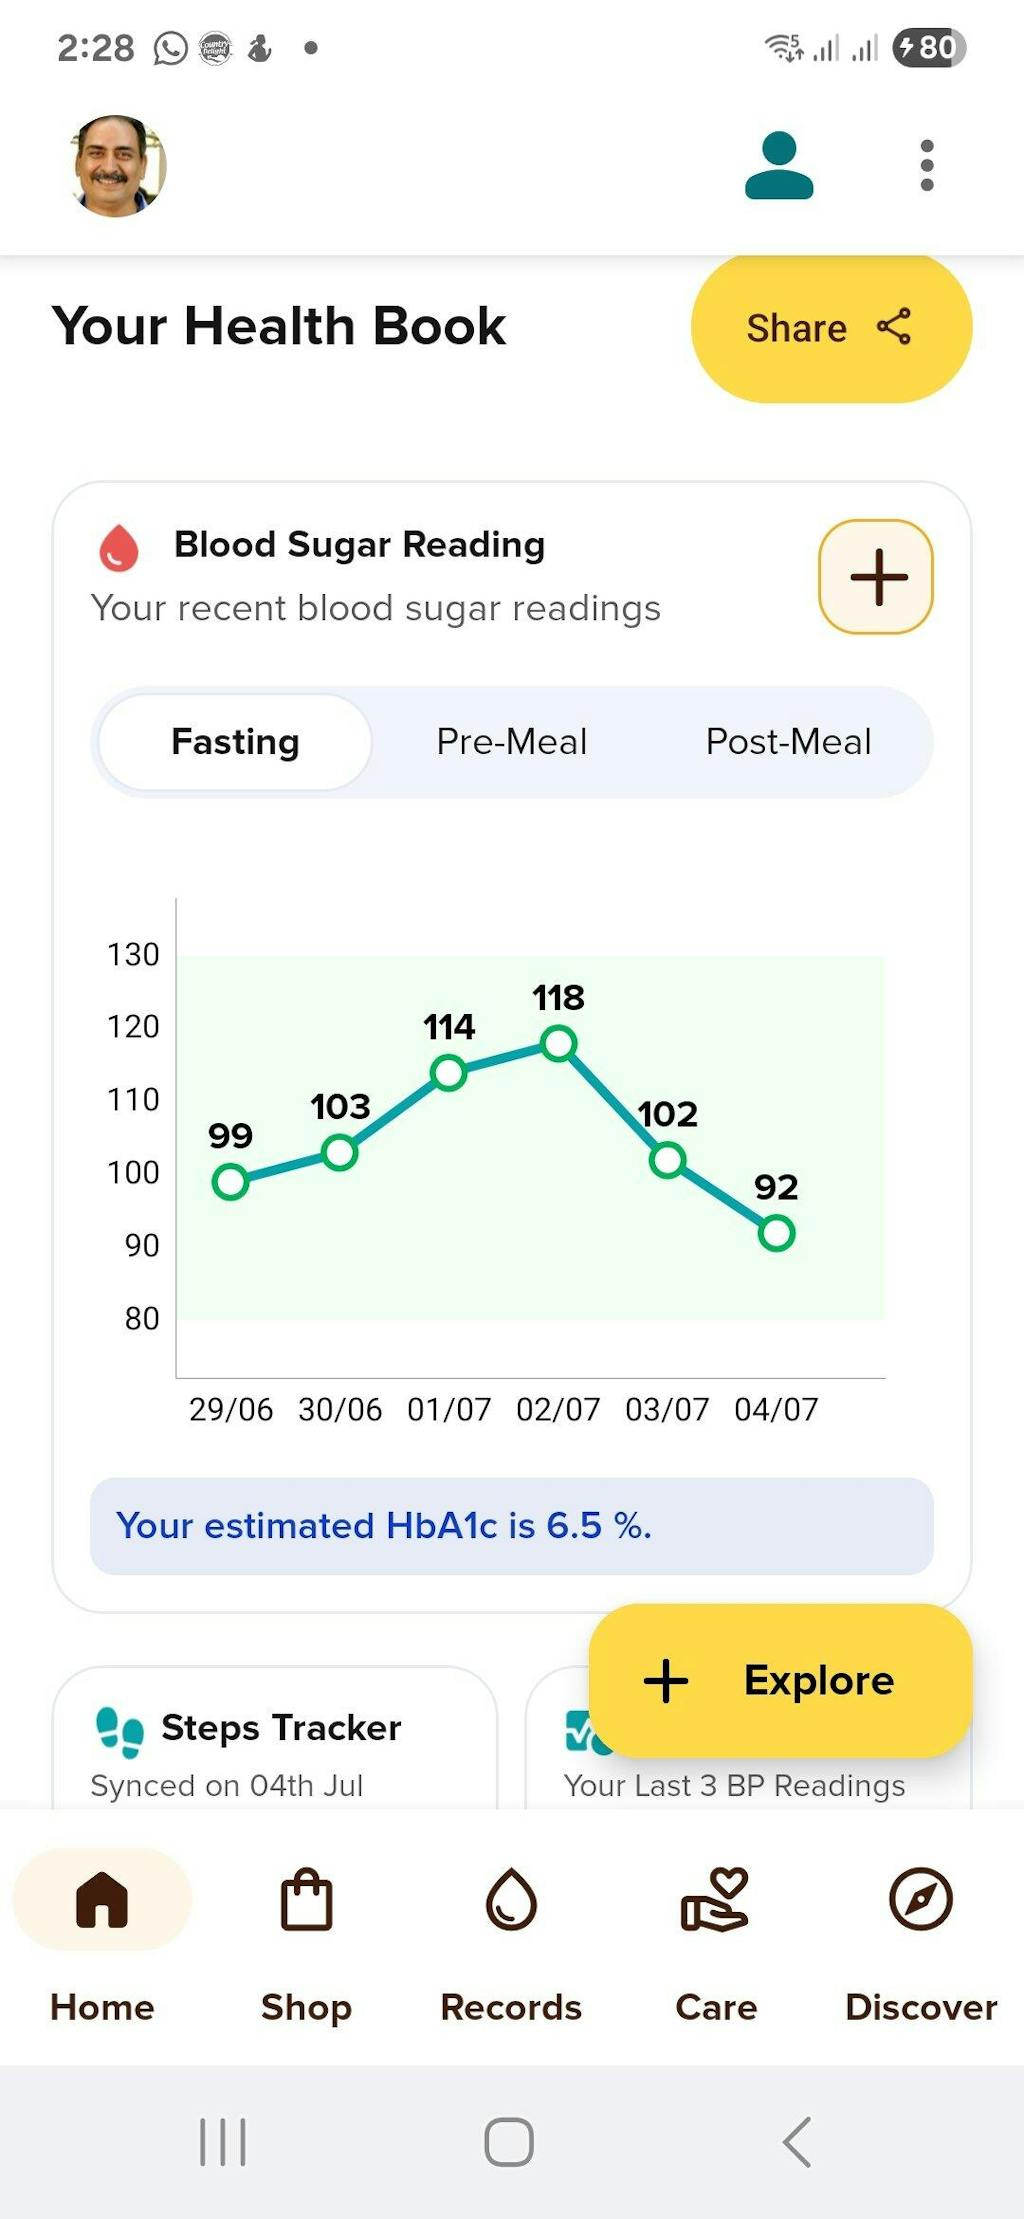Open the Last 3 BP Readings card
1024x2219 pixels.
(734, 1786)
